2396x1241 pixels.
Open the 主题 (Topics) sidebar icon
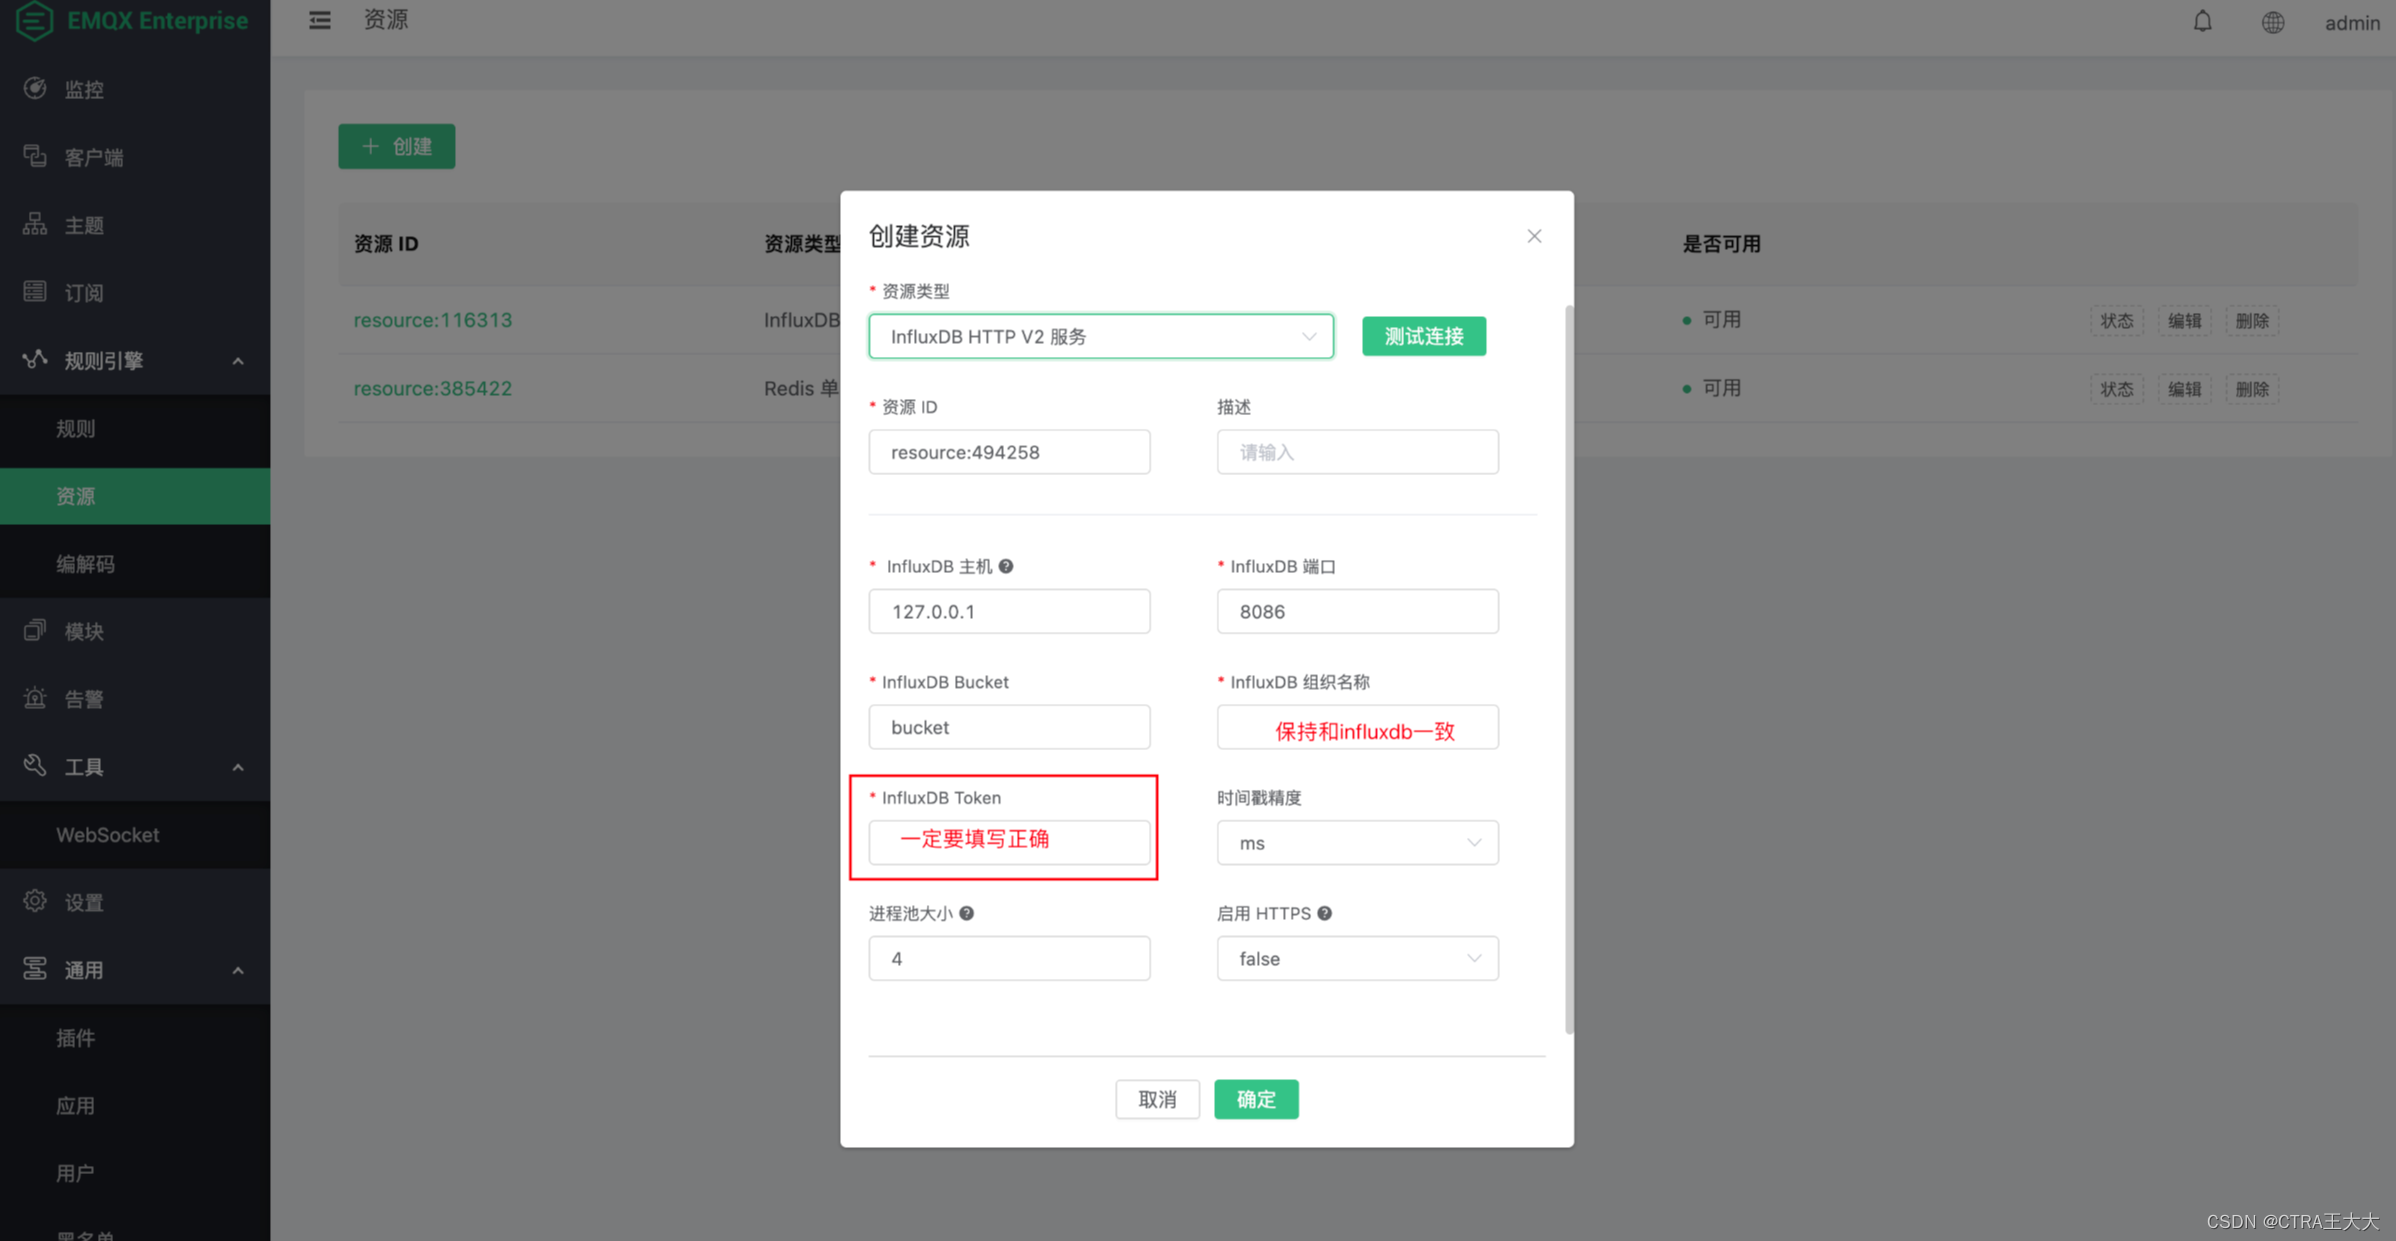point(34,224)
